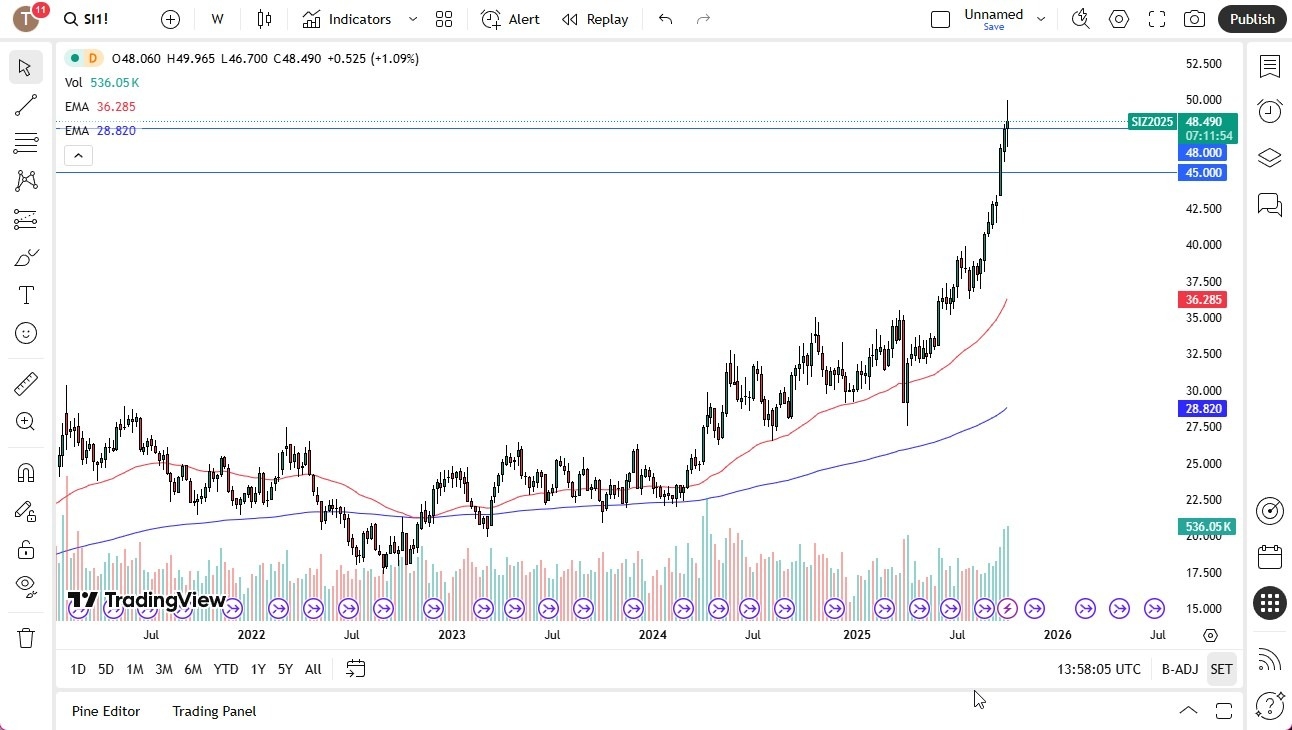Select the trend line drawing tool

(x=26, y=105)
